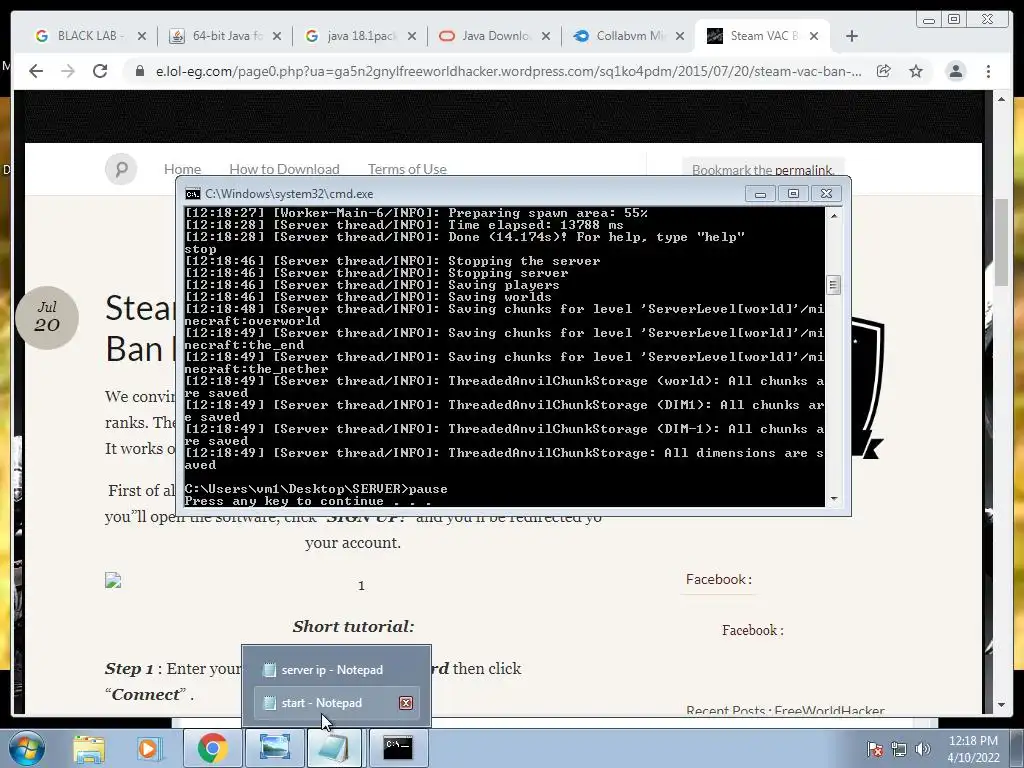Minimize the cmd.exe window
This screenshot has width=1024, height=768.
coord(760,194)
